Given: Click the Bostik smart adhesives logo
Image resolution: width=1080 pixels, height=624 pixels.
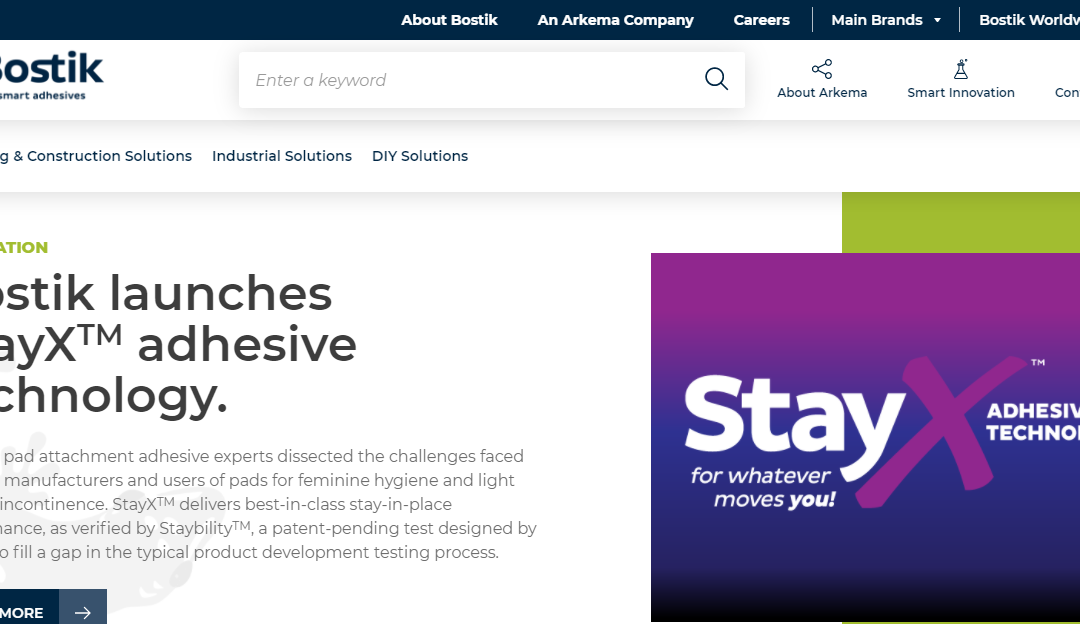Looking at the screenshot, I should [x=50, y=76].
